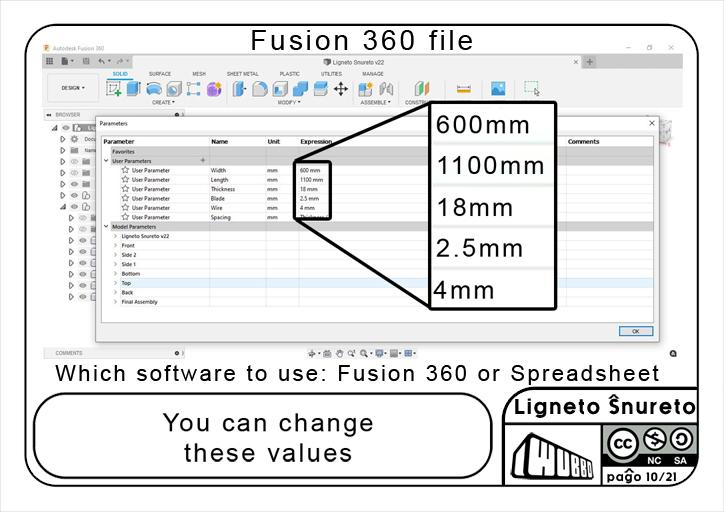The height and width of the screenshot is (512, 724).
Task: Expand the Final Assembly parameters row
Action: 115,301
